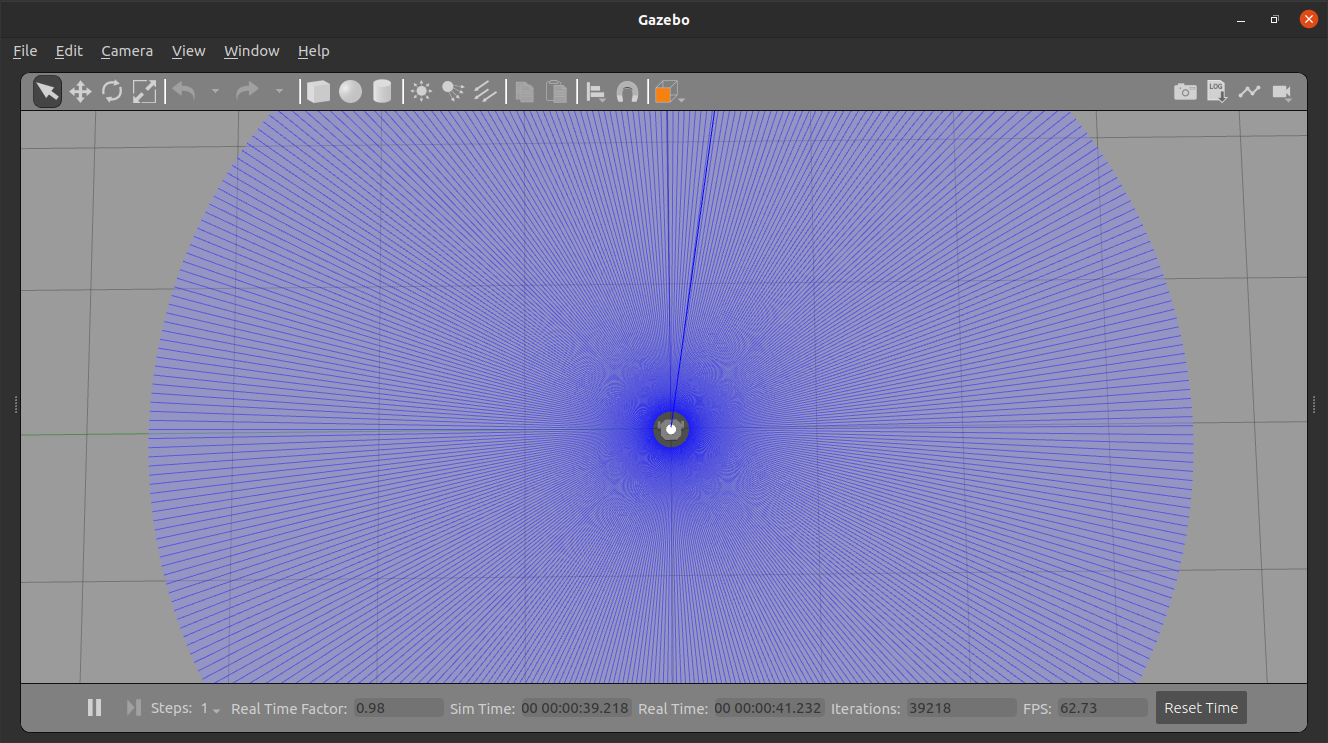Add a Spot light
Screen dimensions: 1328x743
click(x=453, y=92)
